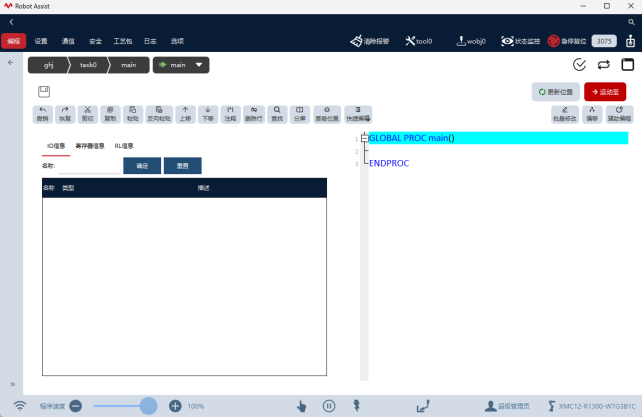The image size is (642, 417).
Task: Click the checkmark verify icon
Action: click(x=579, y=65)
